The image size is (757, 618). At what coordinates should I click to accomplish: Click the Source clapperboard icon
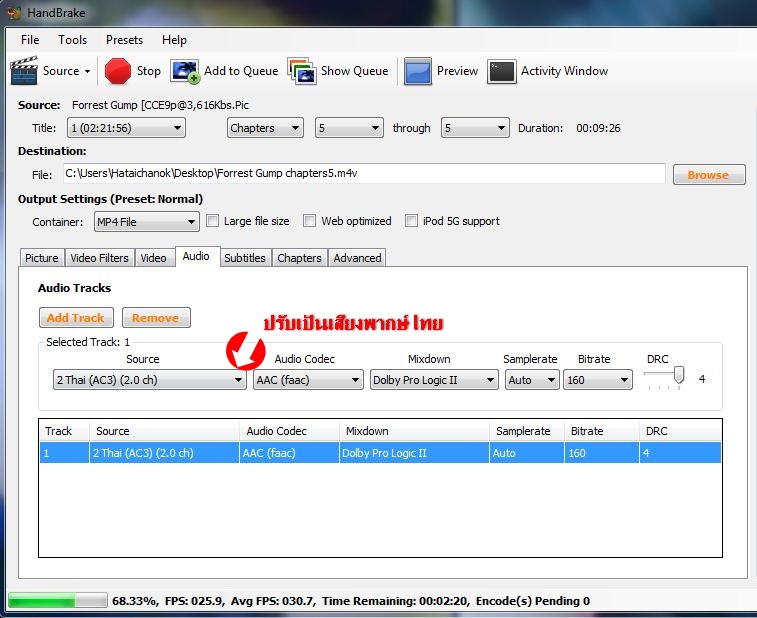24,71
